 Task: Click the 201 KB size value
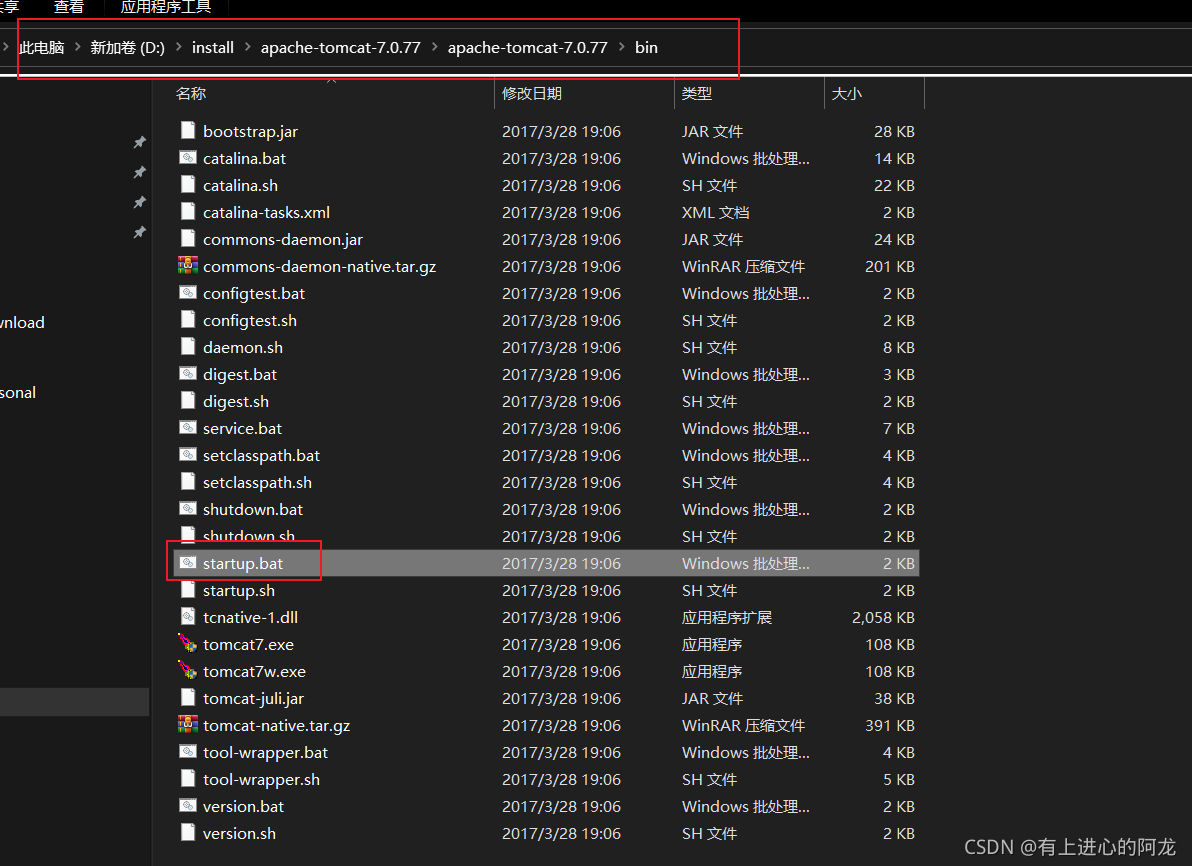click(890, 266)
